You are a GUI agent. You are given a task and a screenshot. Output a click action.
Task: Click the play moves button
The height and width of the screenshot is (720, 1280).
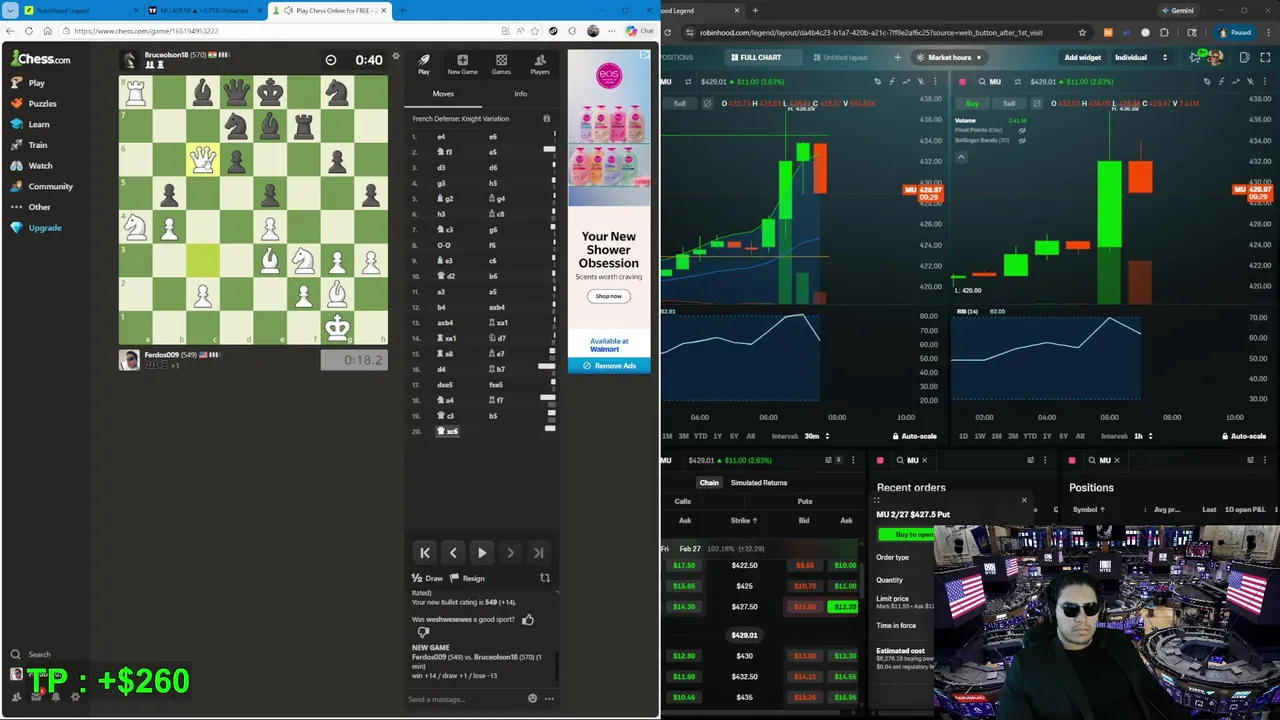coord(481,553)
